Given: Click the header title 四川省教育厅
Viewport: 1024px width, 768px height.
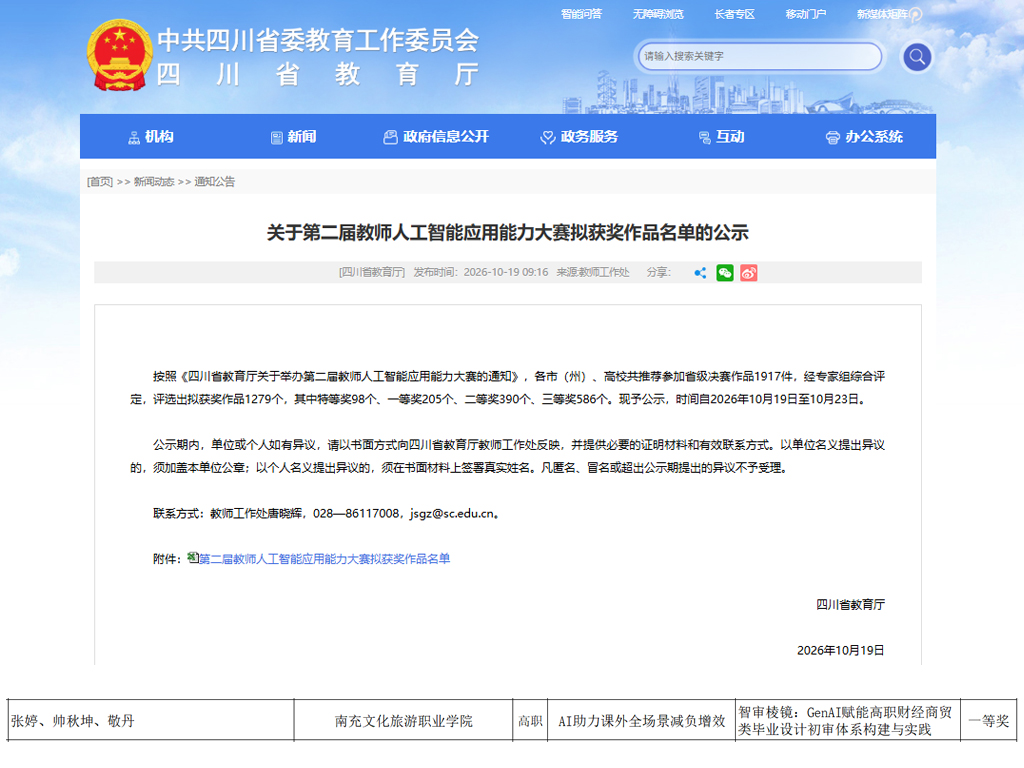Looking at the screenshot, I should click(x=318, y=74).
